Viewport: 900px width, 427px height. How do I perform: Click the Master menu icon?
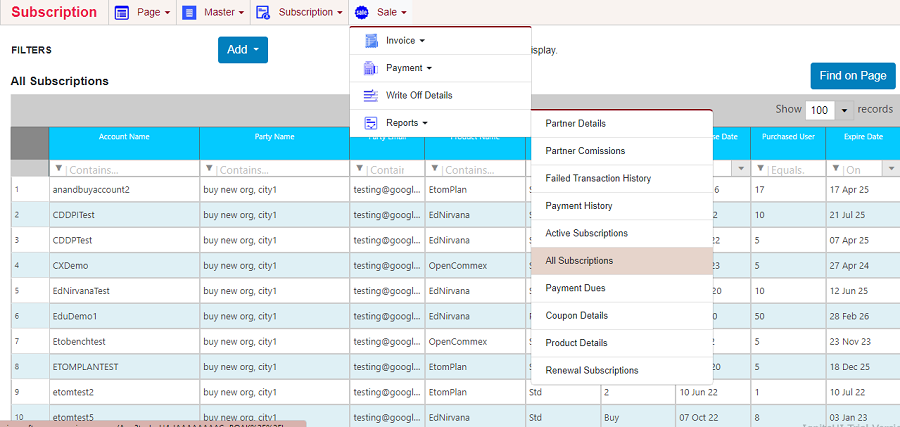coord(189,13)
